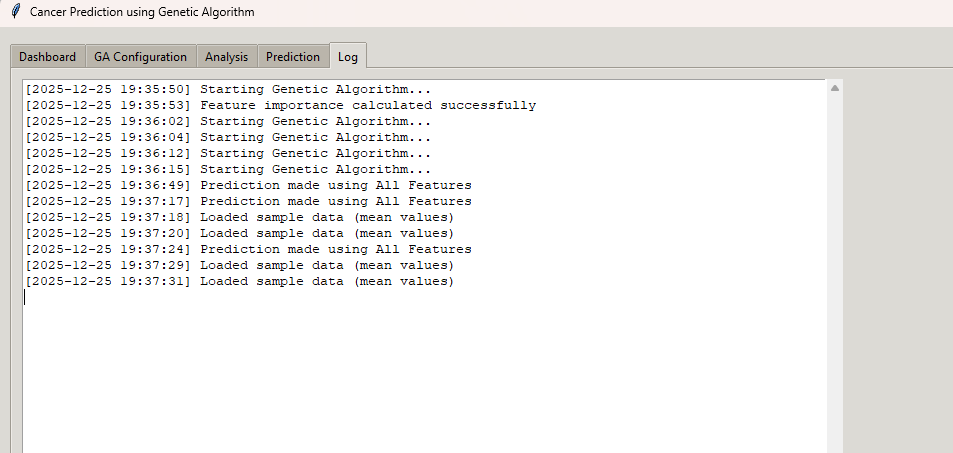Switch to the Dashboard tab
This screenshot has width=953, height=453.
[47, 57]
